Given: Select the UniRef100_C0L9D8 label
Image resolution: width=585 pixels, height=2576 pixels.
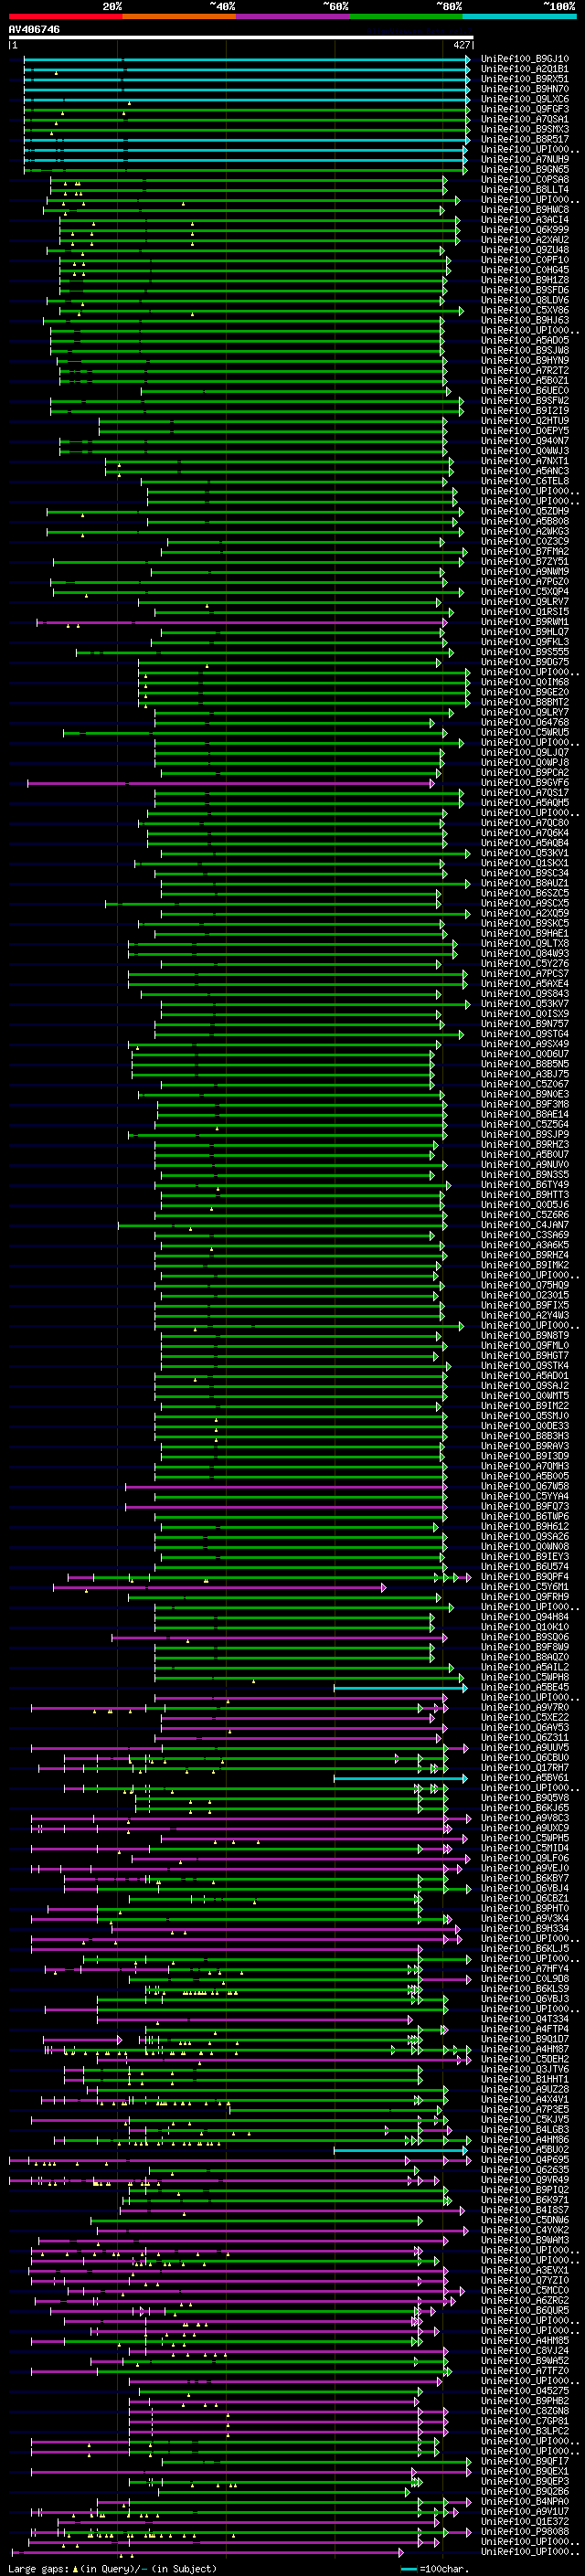Looking at the screenshot, I should (524, 1979).
